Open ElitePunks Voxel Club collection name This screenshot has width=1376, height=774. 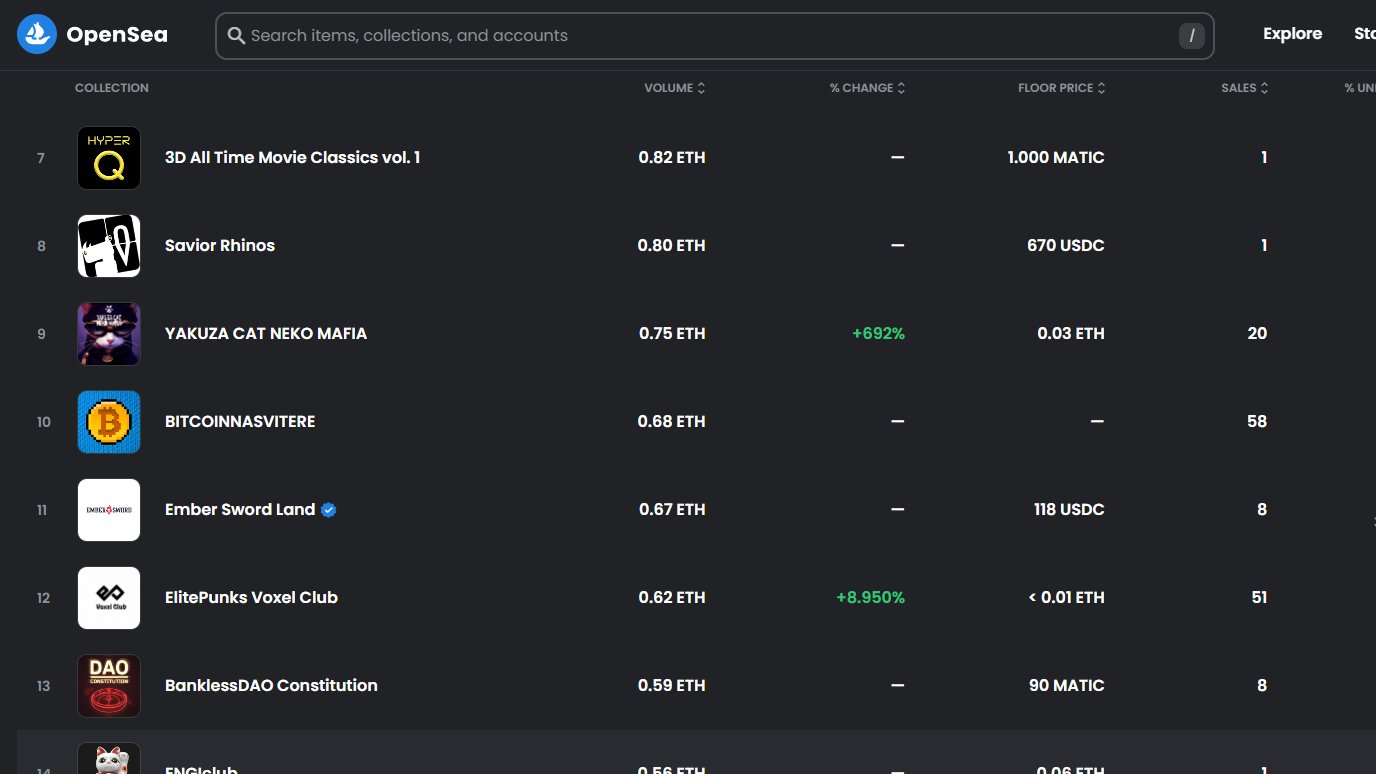pos(251,598)
